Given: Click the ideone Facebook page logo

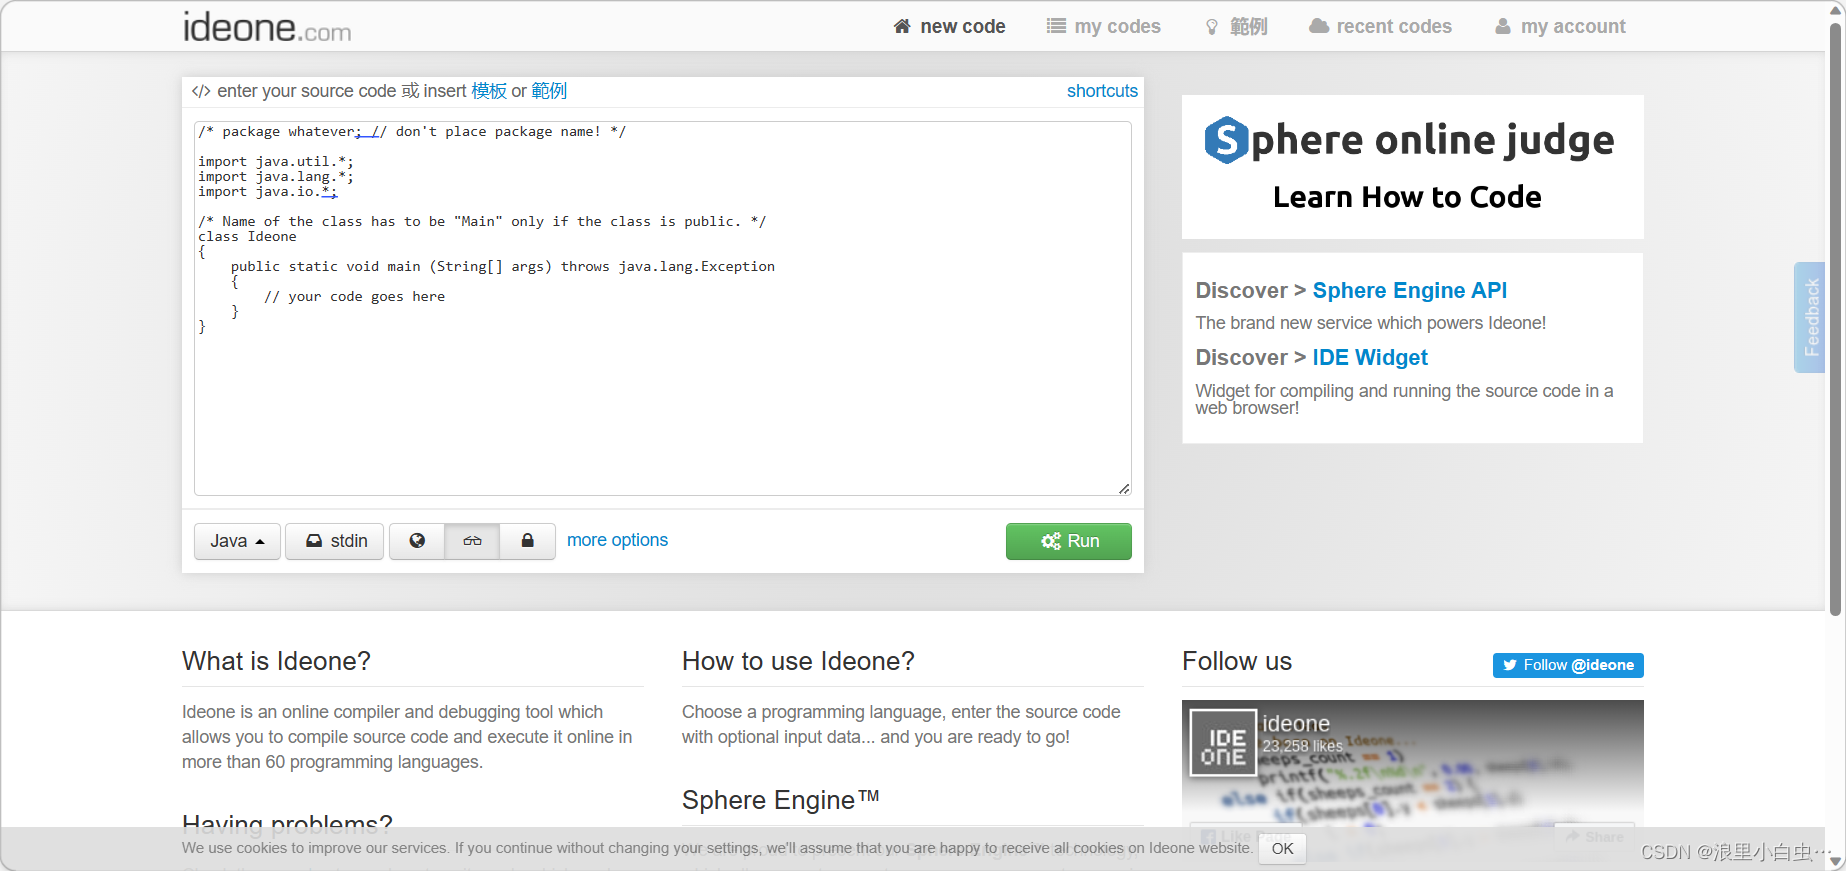Looking at the screenshot, I should tap(1223, 743).
